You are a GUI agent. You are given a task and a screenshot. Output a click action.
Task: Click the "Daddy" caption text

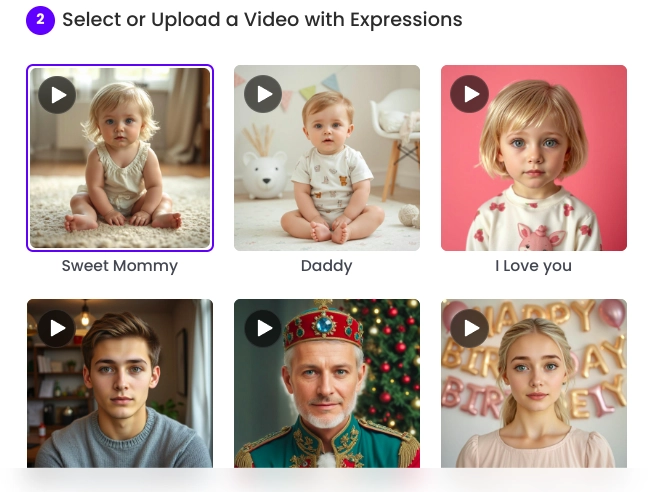[x=326, y=266]
